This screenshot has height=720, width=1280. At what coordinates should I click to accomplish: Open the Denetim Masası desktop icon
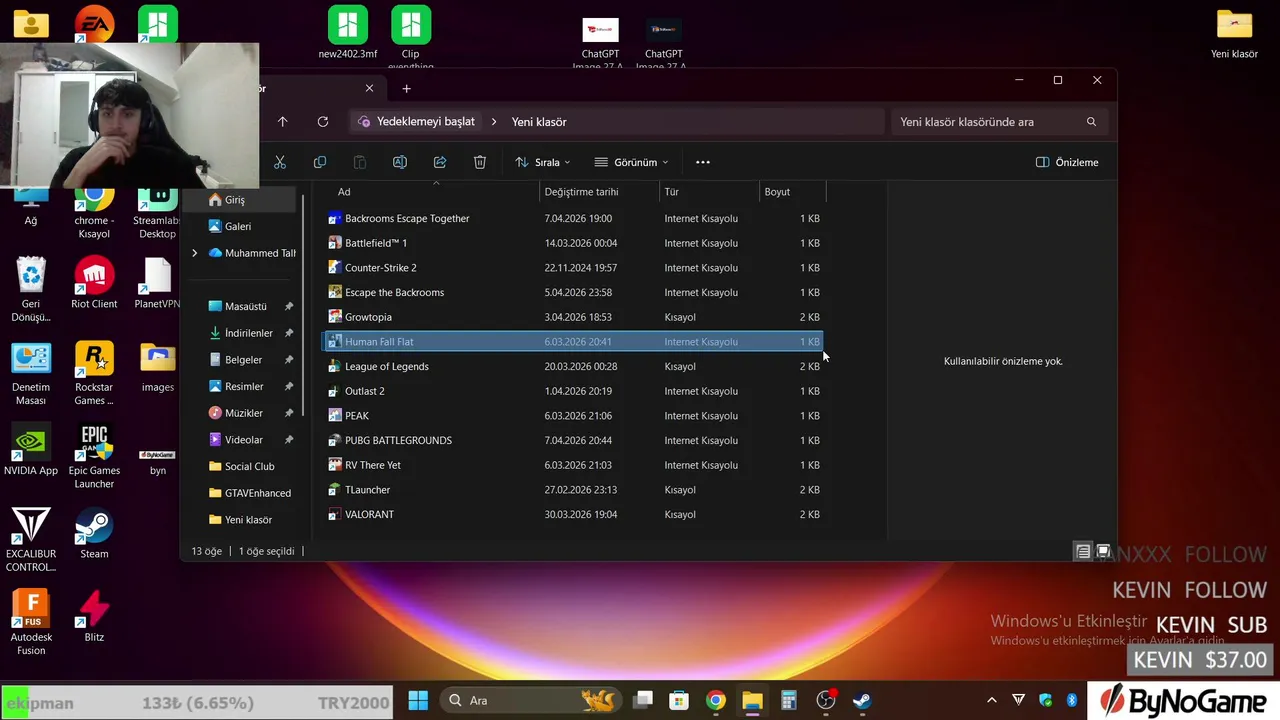[x=31, y=374]
